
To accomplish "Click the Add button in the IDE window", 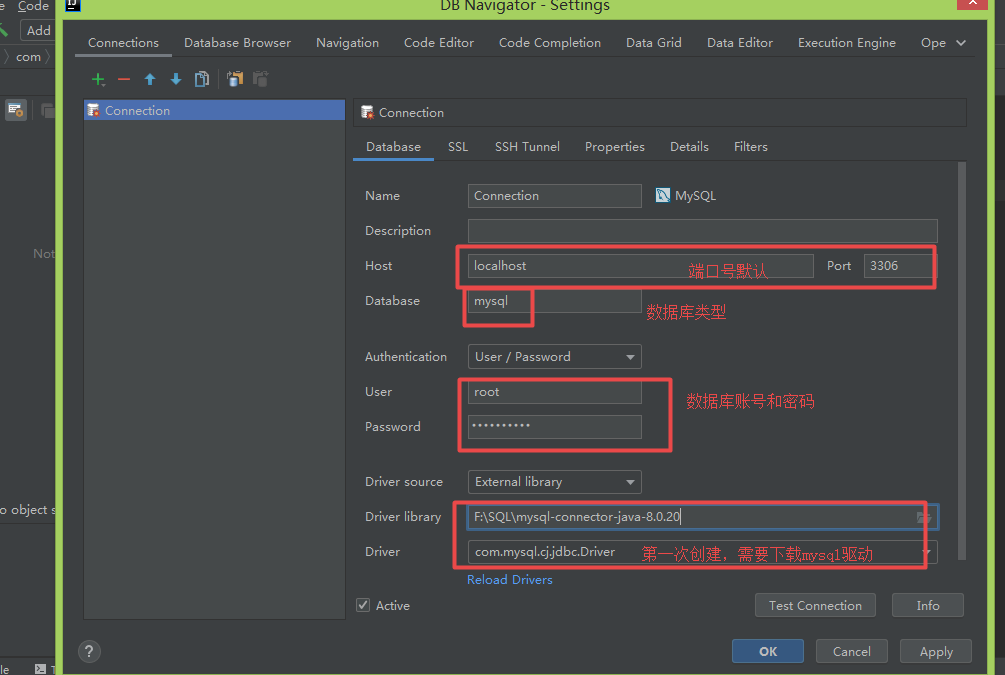I will point(37,30).
